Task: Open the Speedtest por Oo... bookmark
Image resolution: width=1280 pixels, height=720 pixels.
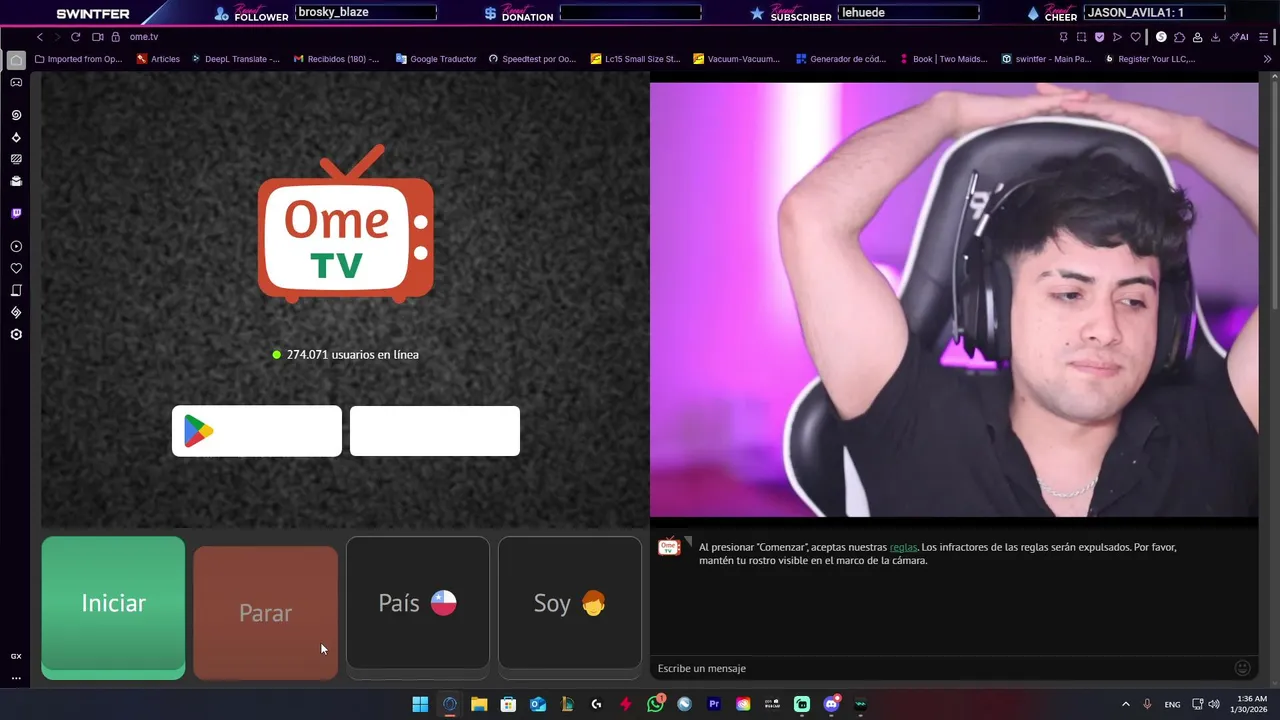Action: click(x=532, y=59)
